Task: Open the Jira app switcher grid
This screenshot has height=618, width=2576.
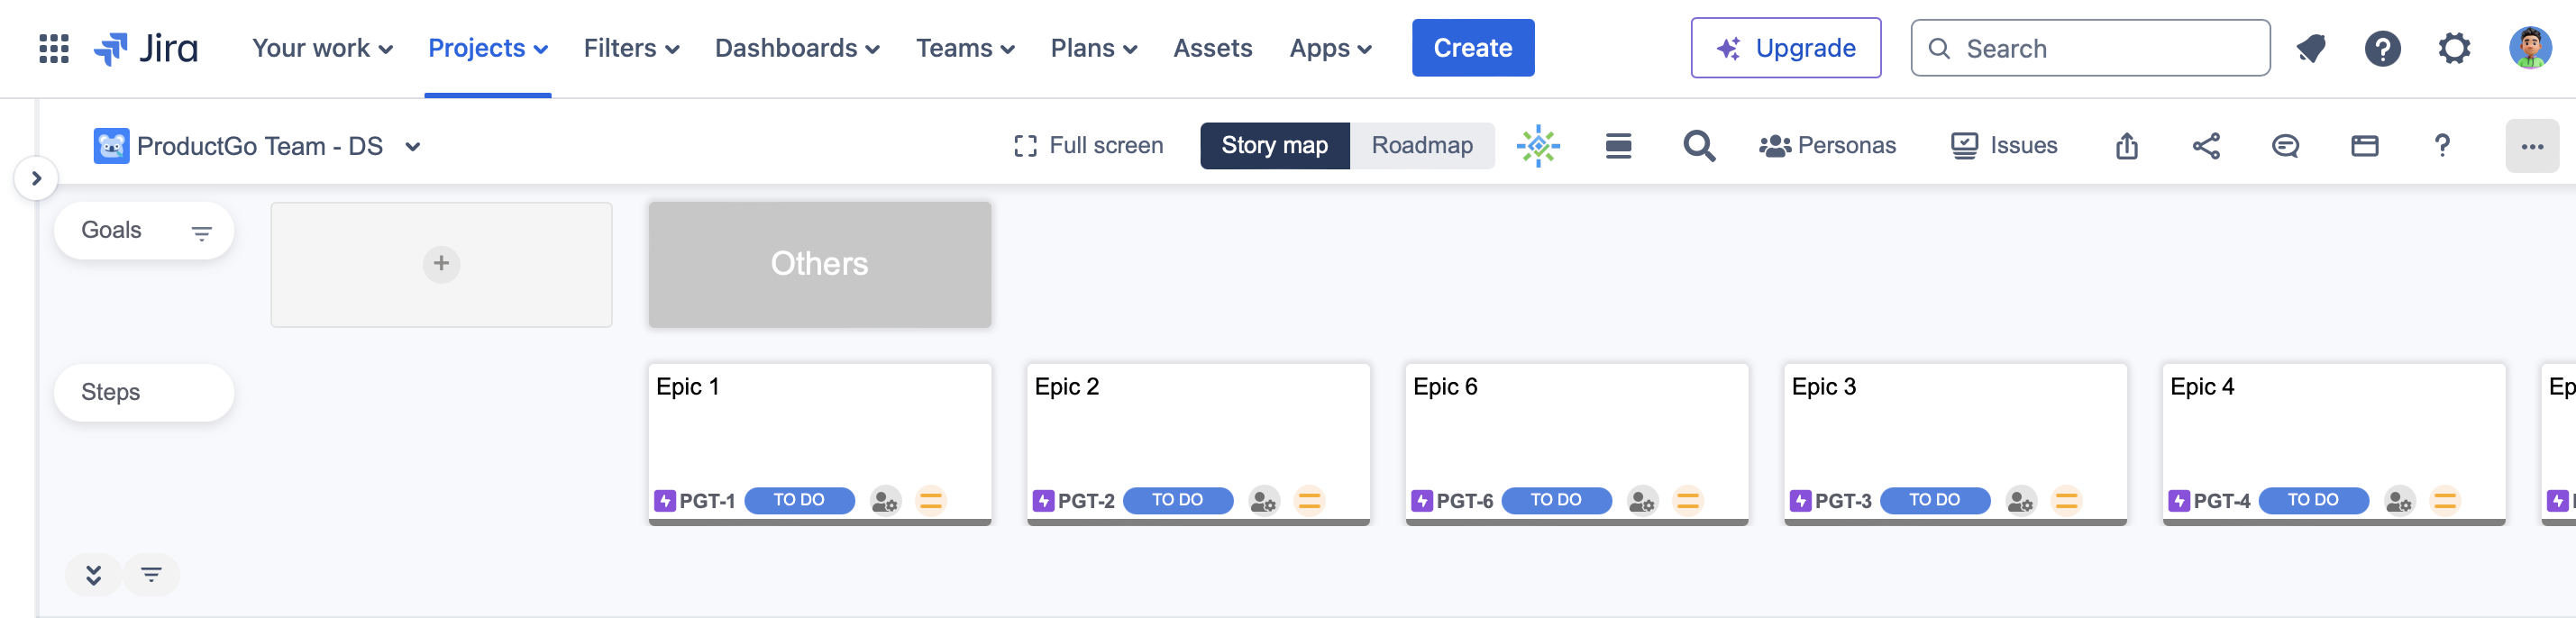Action: point(53,48)
